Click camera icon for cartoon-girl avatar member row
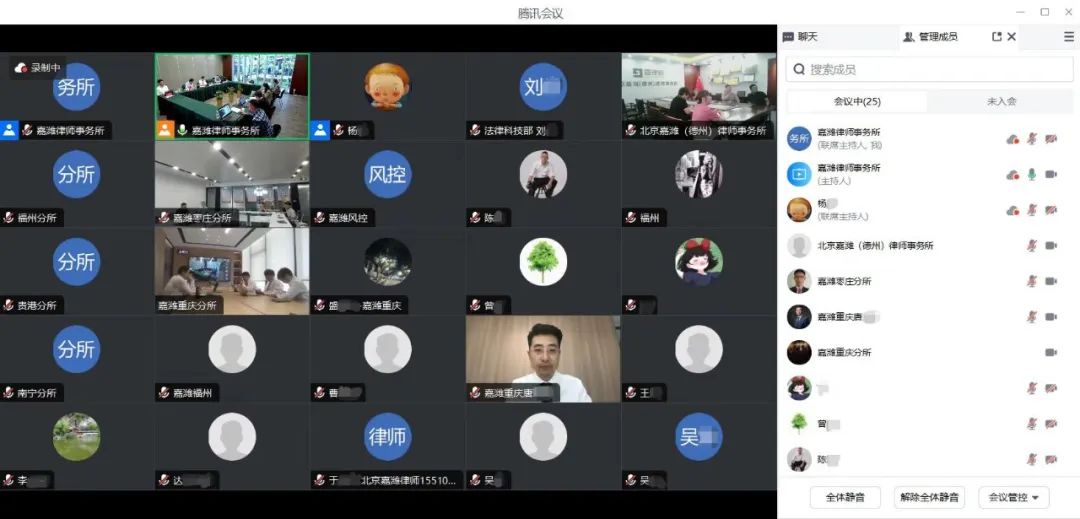The image size is (1080, 519). click(x=1050, y=388)
